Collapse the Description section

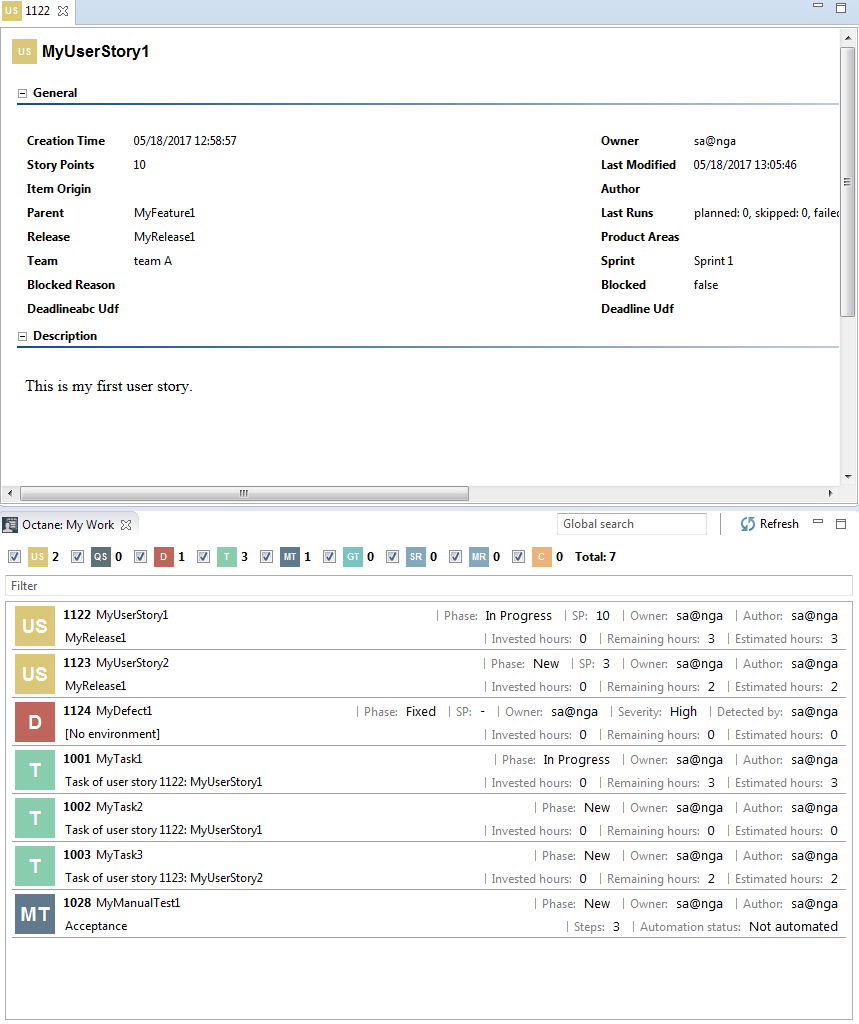[22, 337]
